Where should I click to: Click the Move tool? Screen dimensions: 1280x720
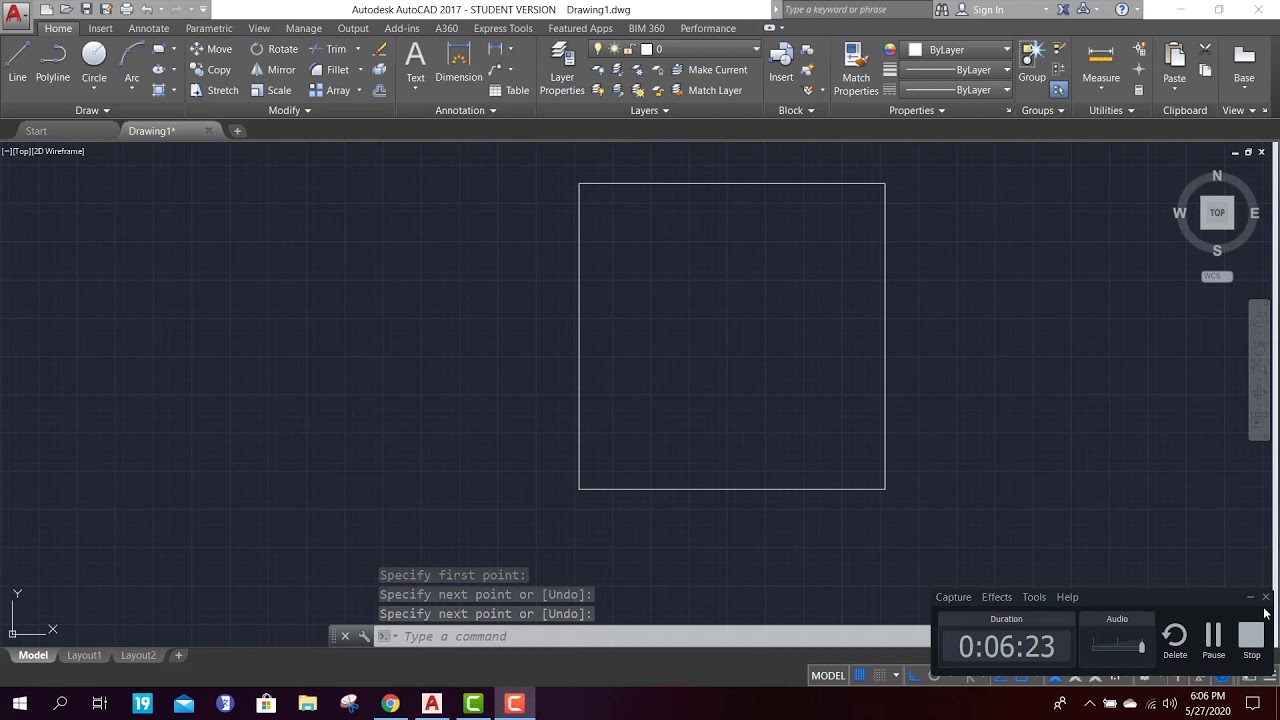(x=211, y=49)
